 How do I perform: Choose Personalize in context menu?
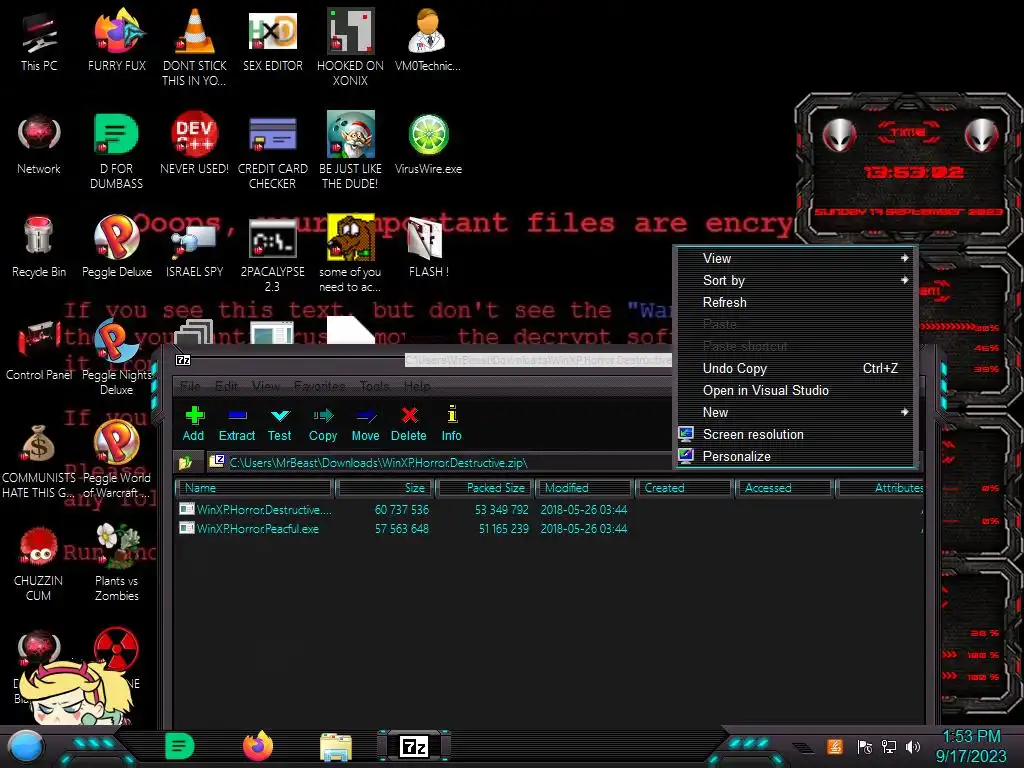pos(794,456)
